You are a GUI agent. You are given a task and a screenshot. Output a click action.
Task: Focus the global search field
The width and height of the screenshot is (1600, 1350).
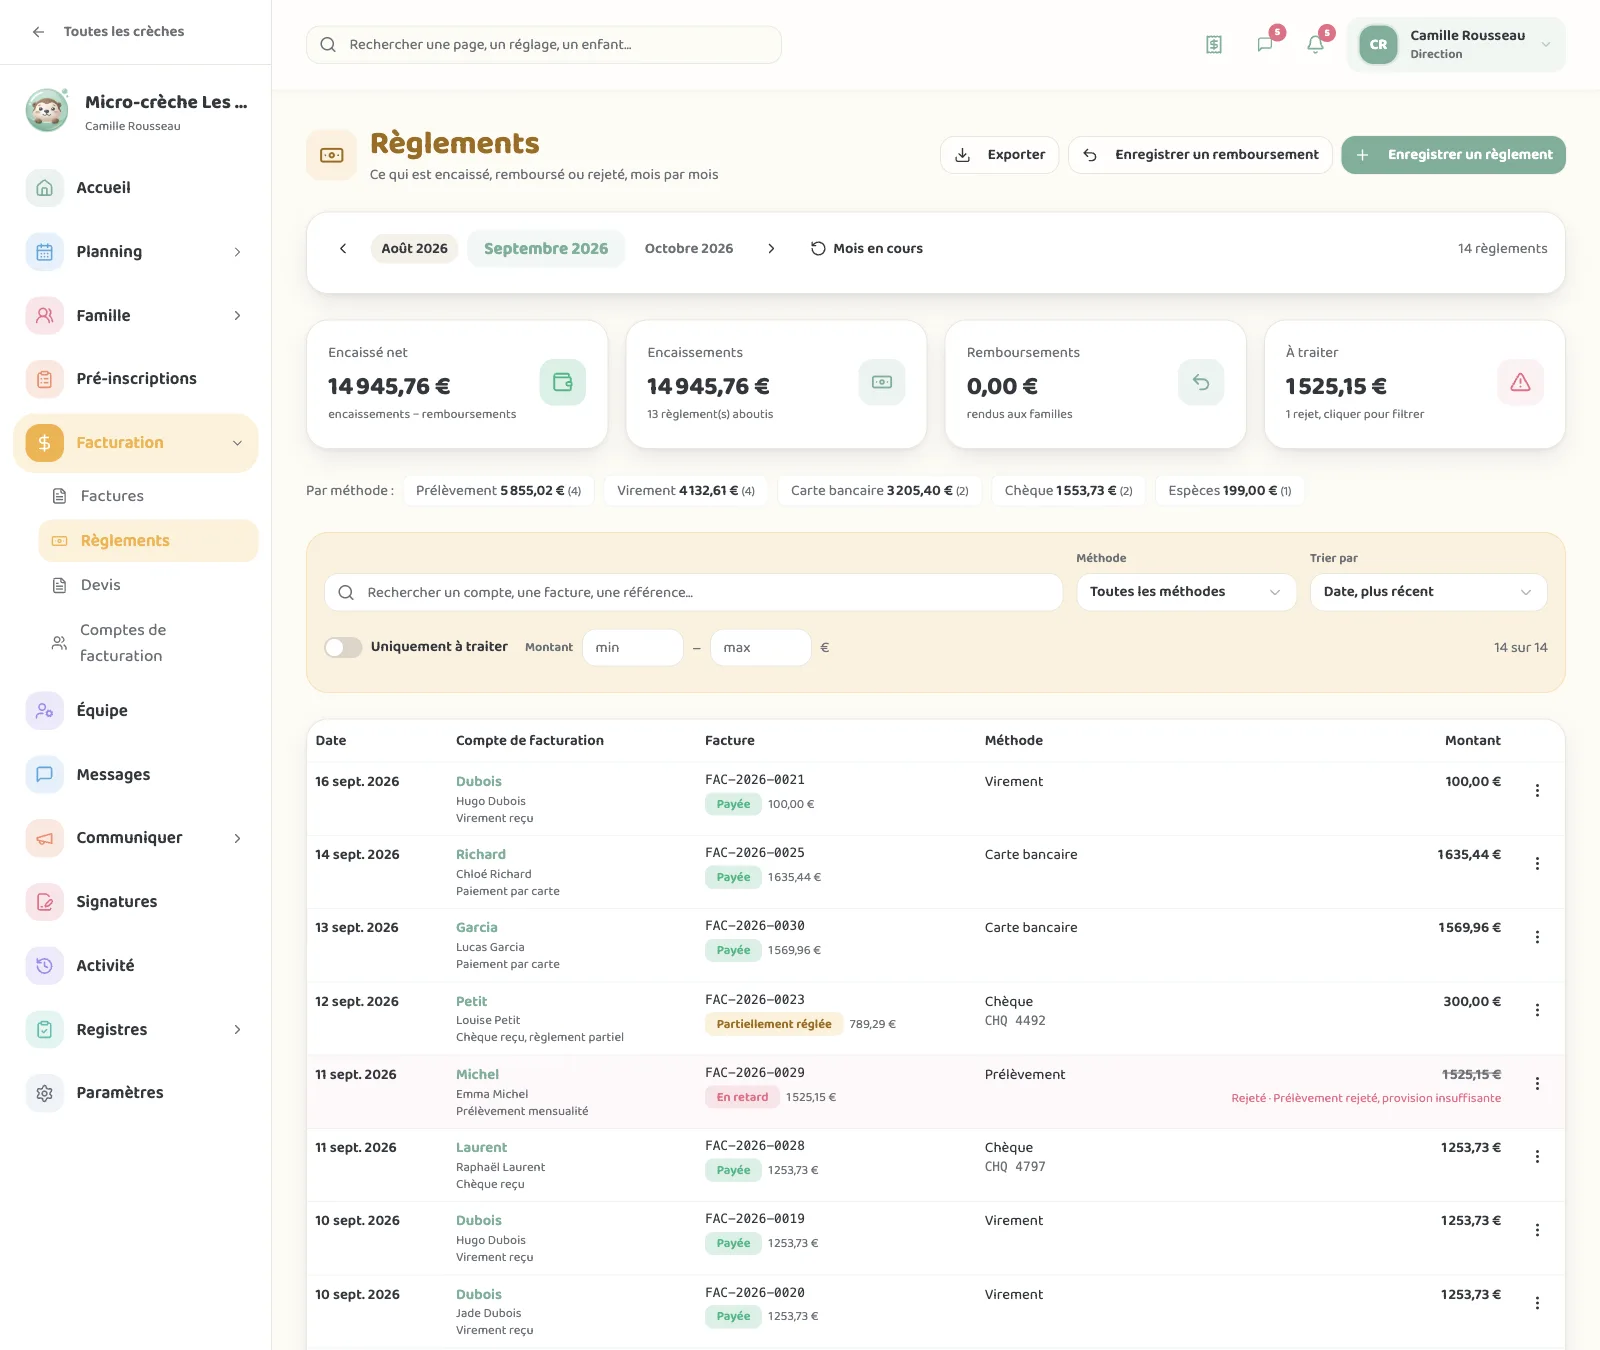[x=544, y=45]
